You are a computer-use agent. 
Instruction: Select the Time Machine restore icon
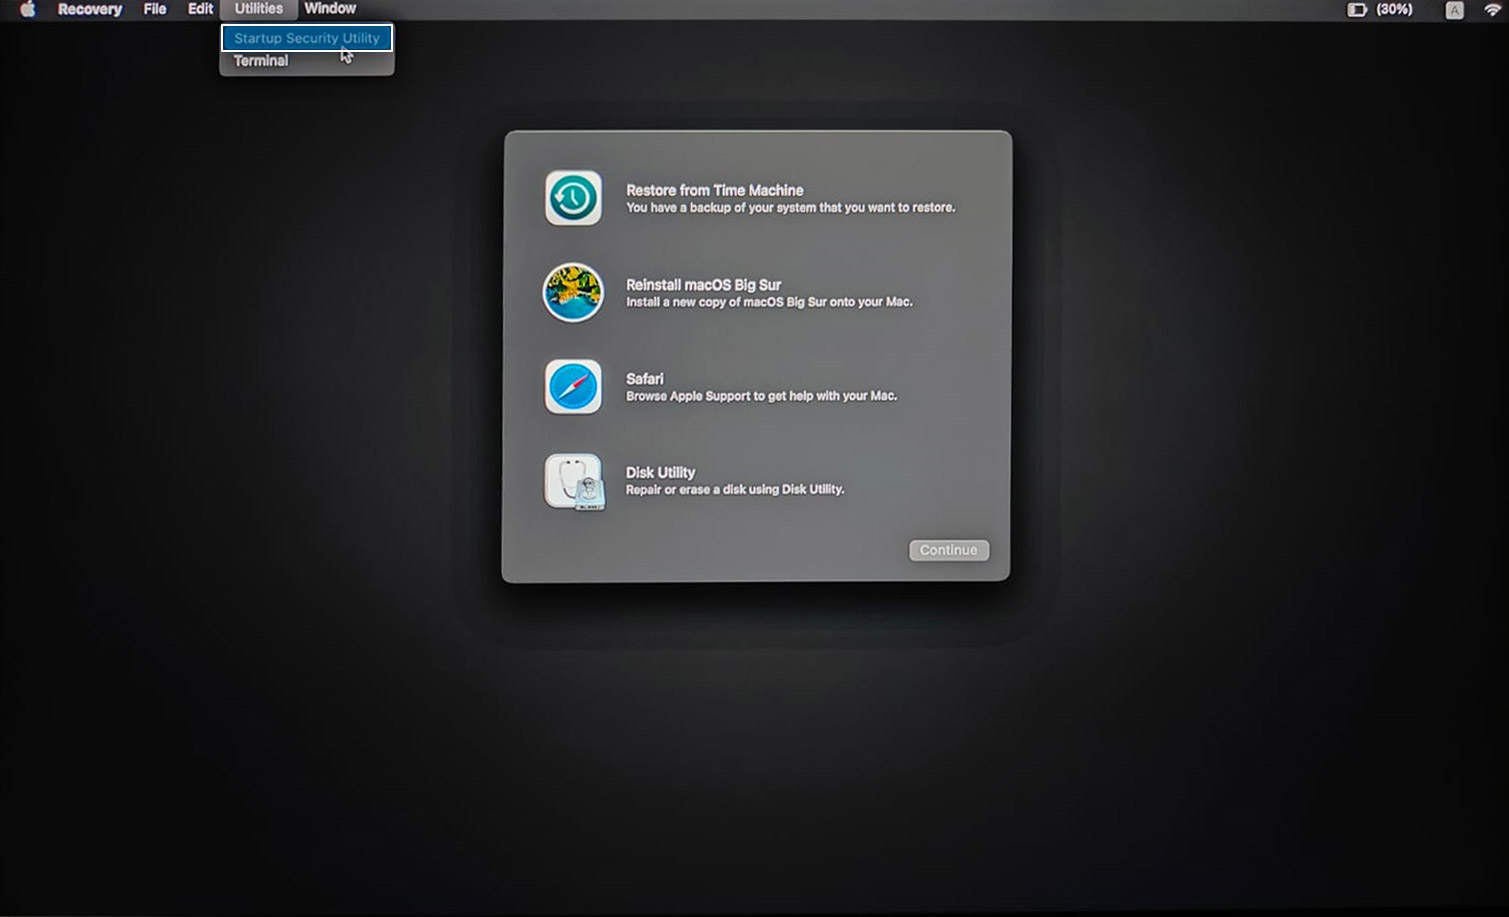tap(573, 197)
